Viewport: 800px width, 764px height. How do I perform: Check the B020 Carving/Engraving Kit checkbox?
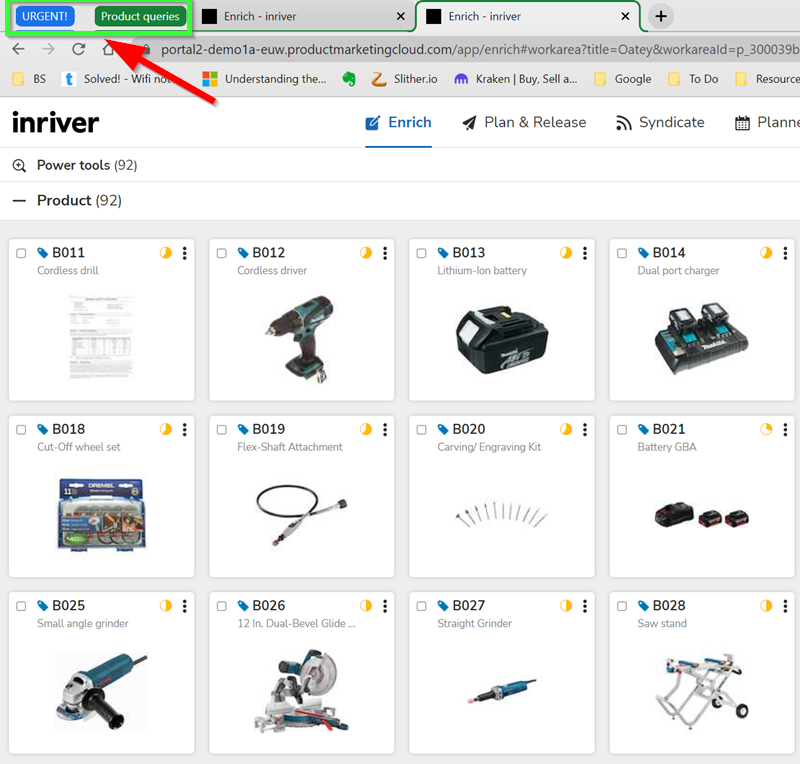(421, 430)
